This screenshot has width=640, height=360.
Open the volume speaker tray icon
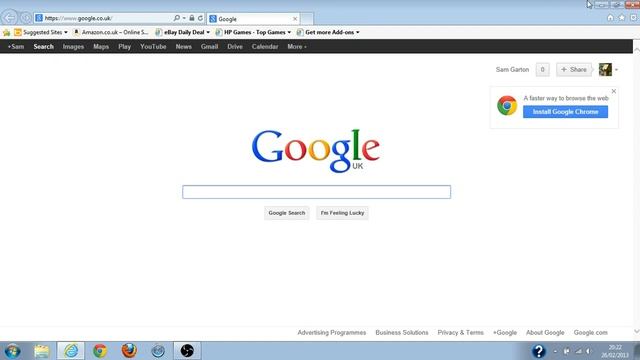(x=588, y=351)
